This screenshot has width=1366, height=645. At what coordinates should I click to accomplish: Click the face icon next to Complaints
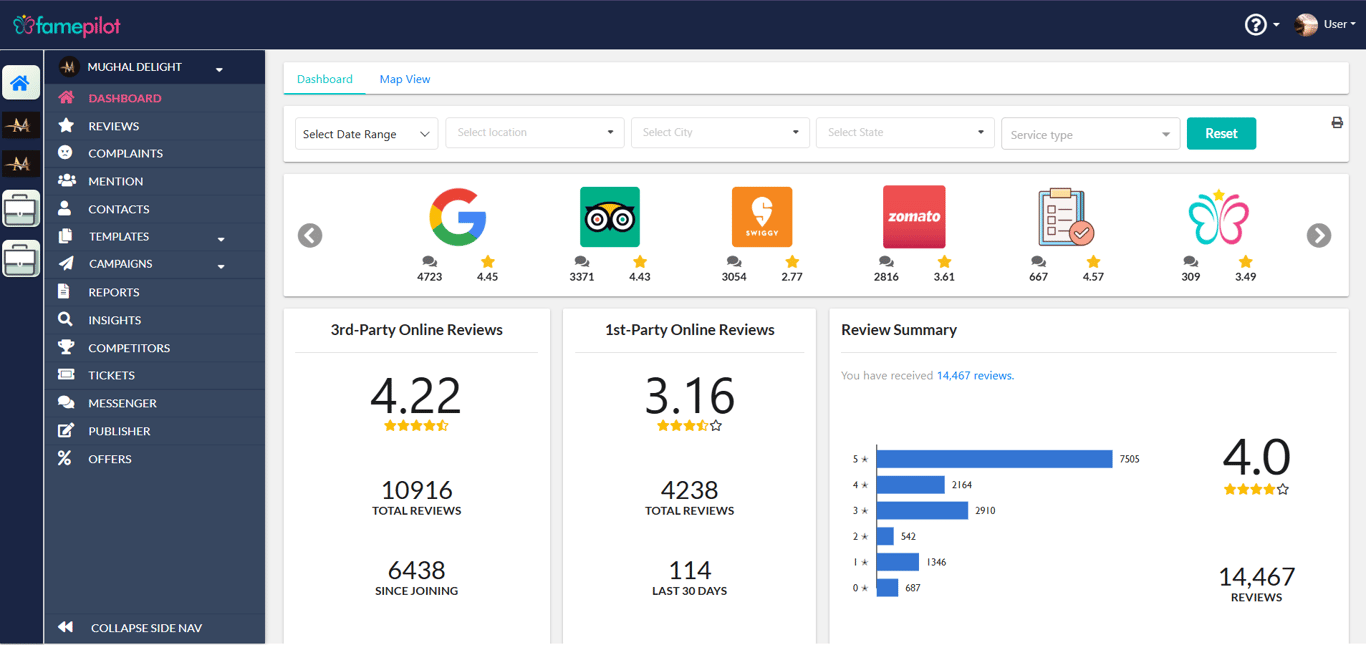pos(65,152)
